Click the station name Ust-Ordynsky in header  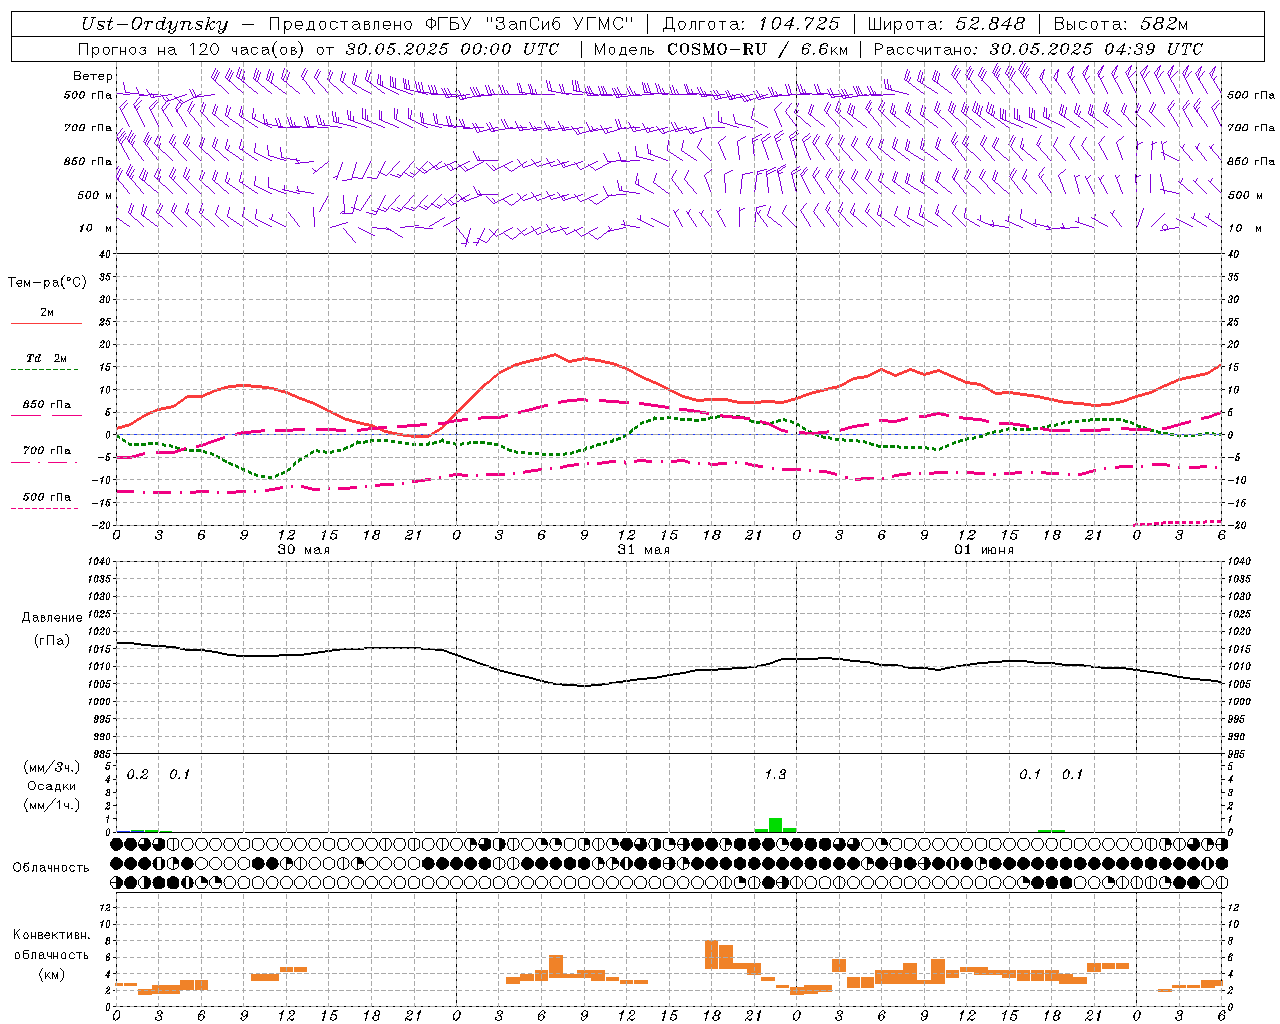pos(155,24)
